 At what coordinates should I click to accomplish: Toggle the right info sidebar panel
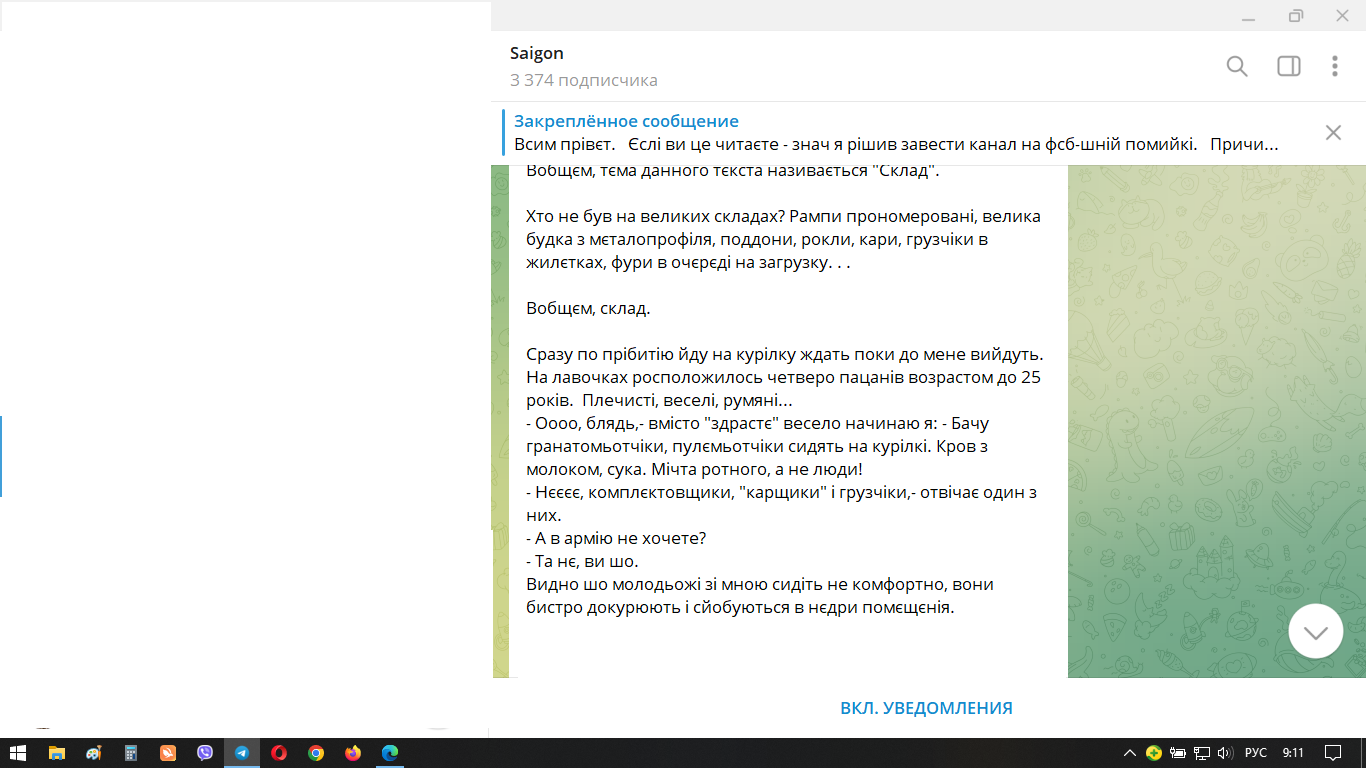pos(1289,66)
